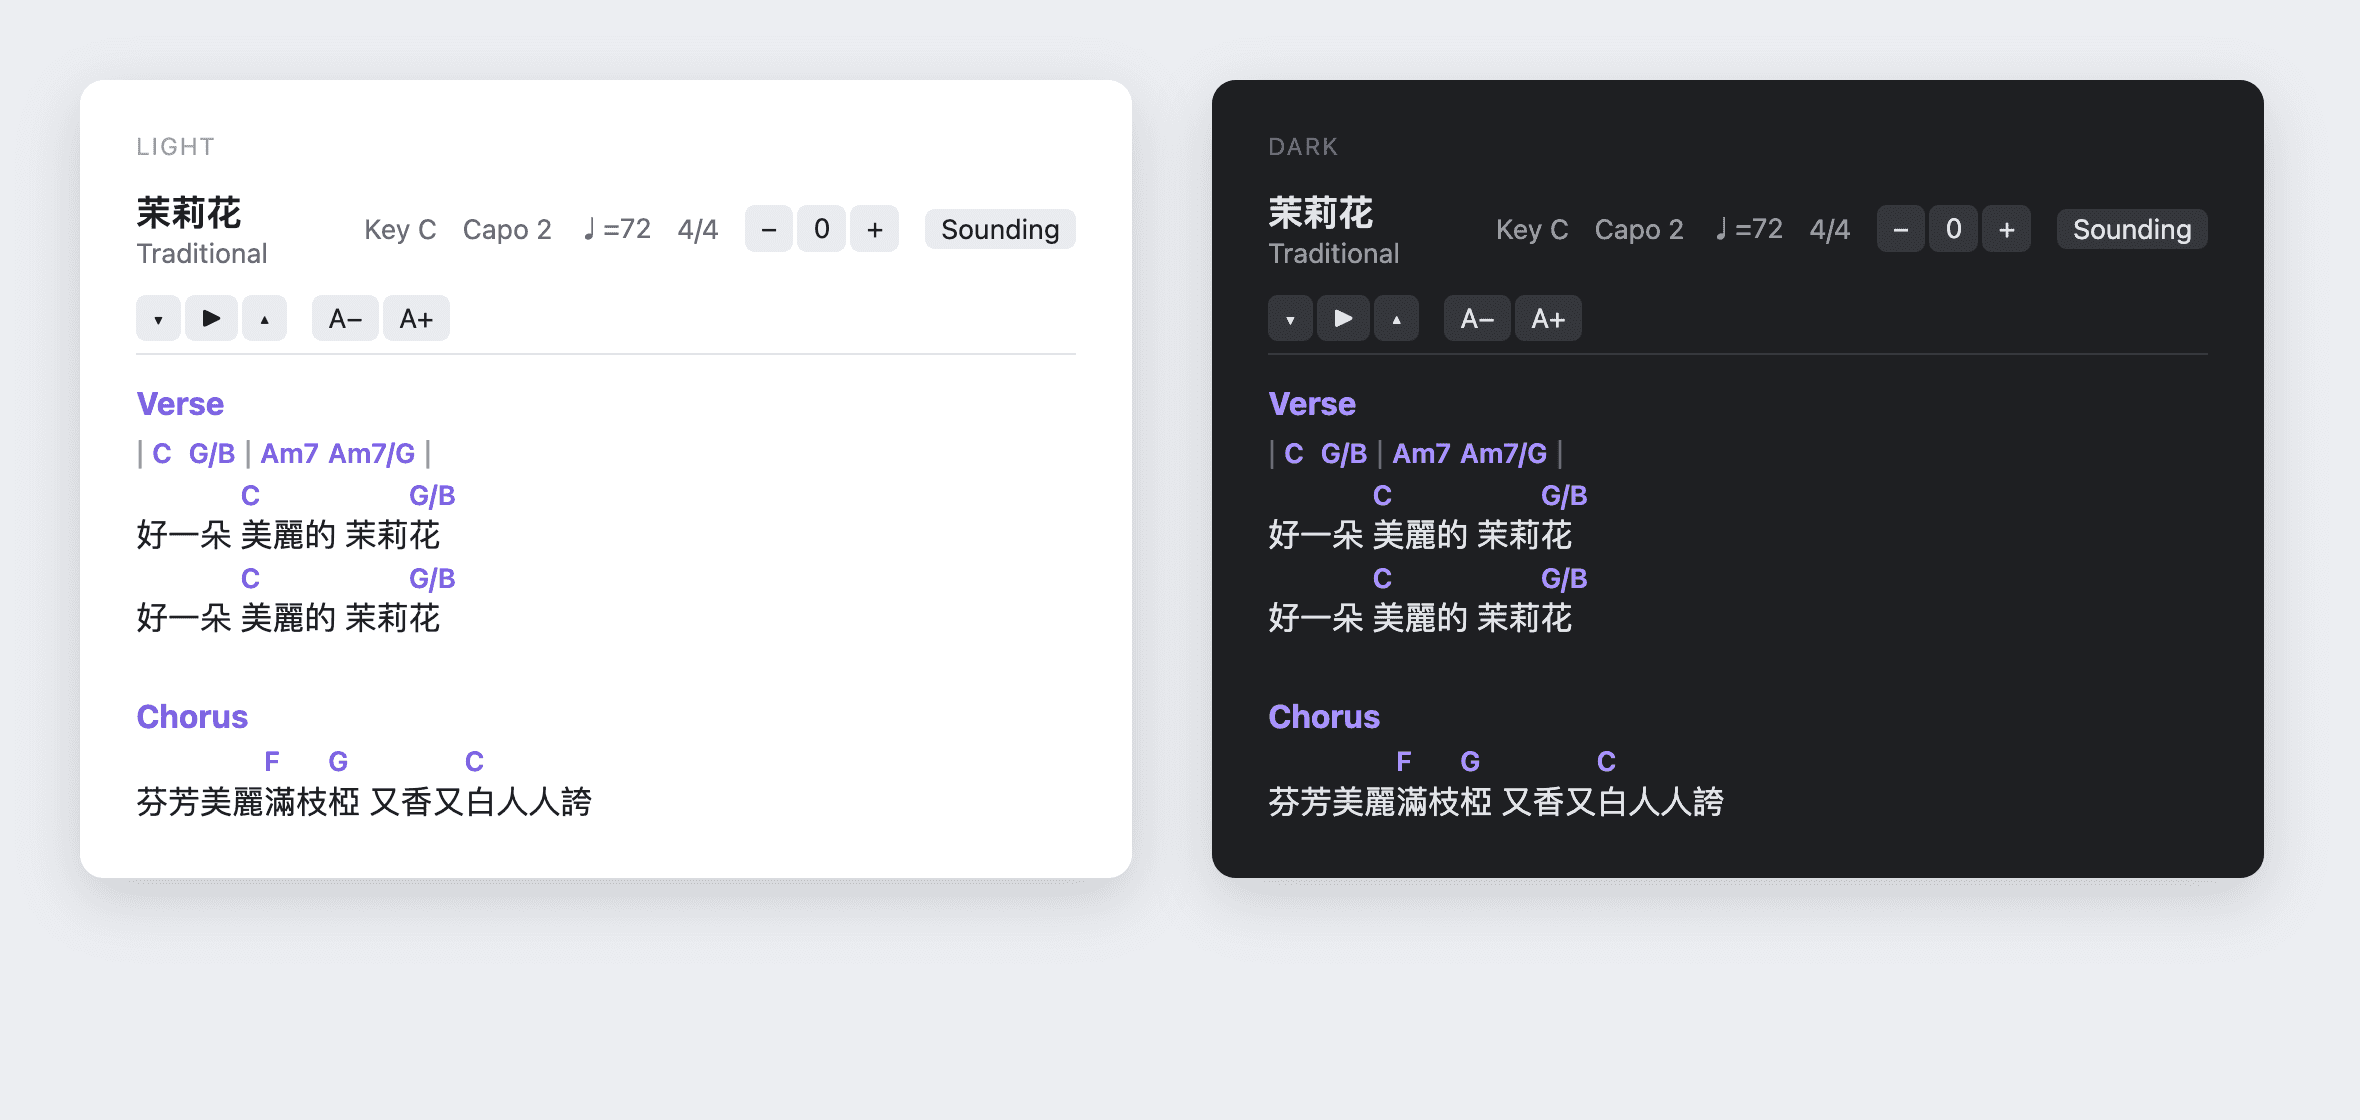Click chorus lyric 芬芳美麗滿枝椏 in Dark panel
The image size is (2360, 1120).
tap(1380, 802)
